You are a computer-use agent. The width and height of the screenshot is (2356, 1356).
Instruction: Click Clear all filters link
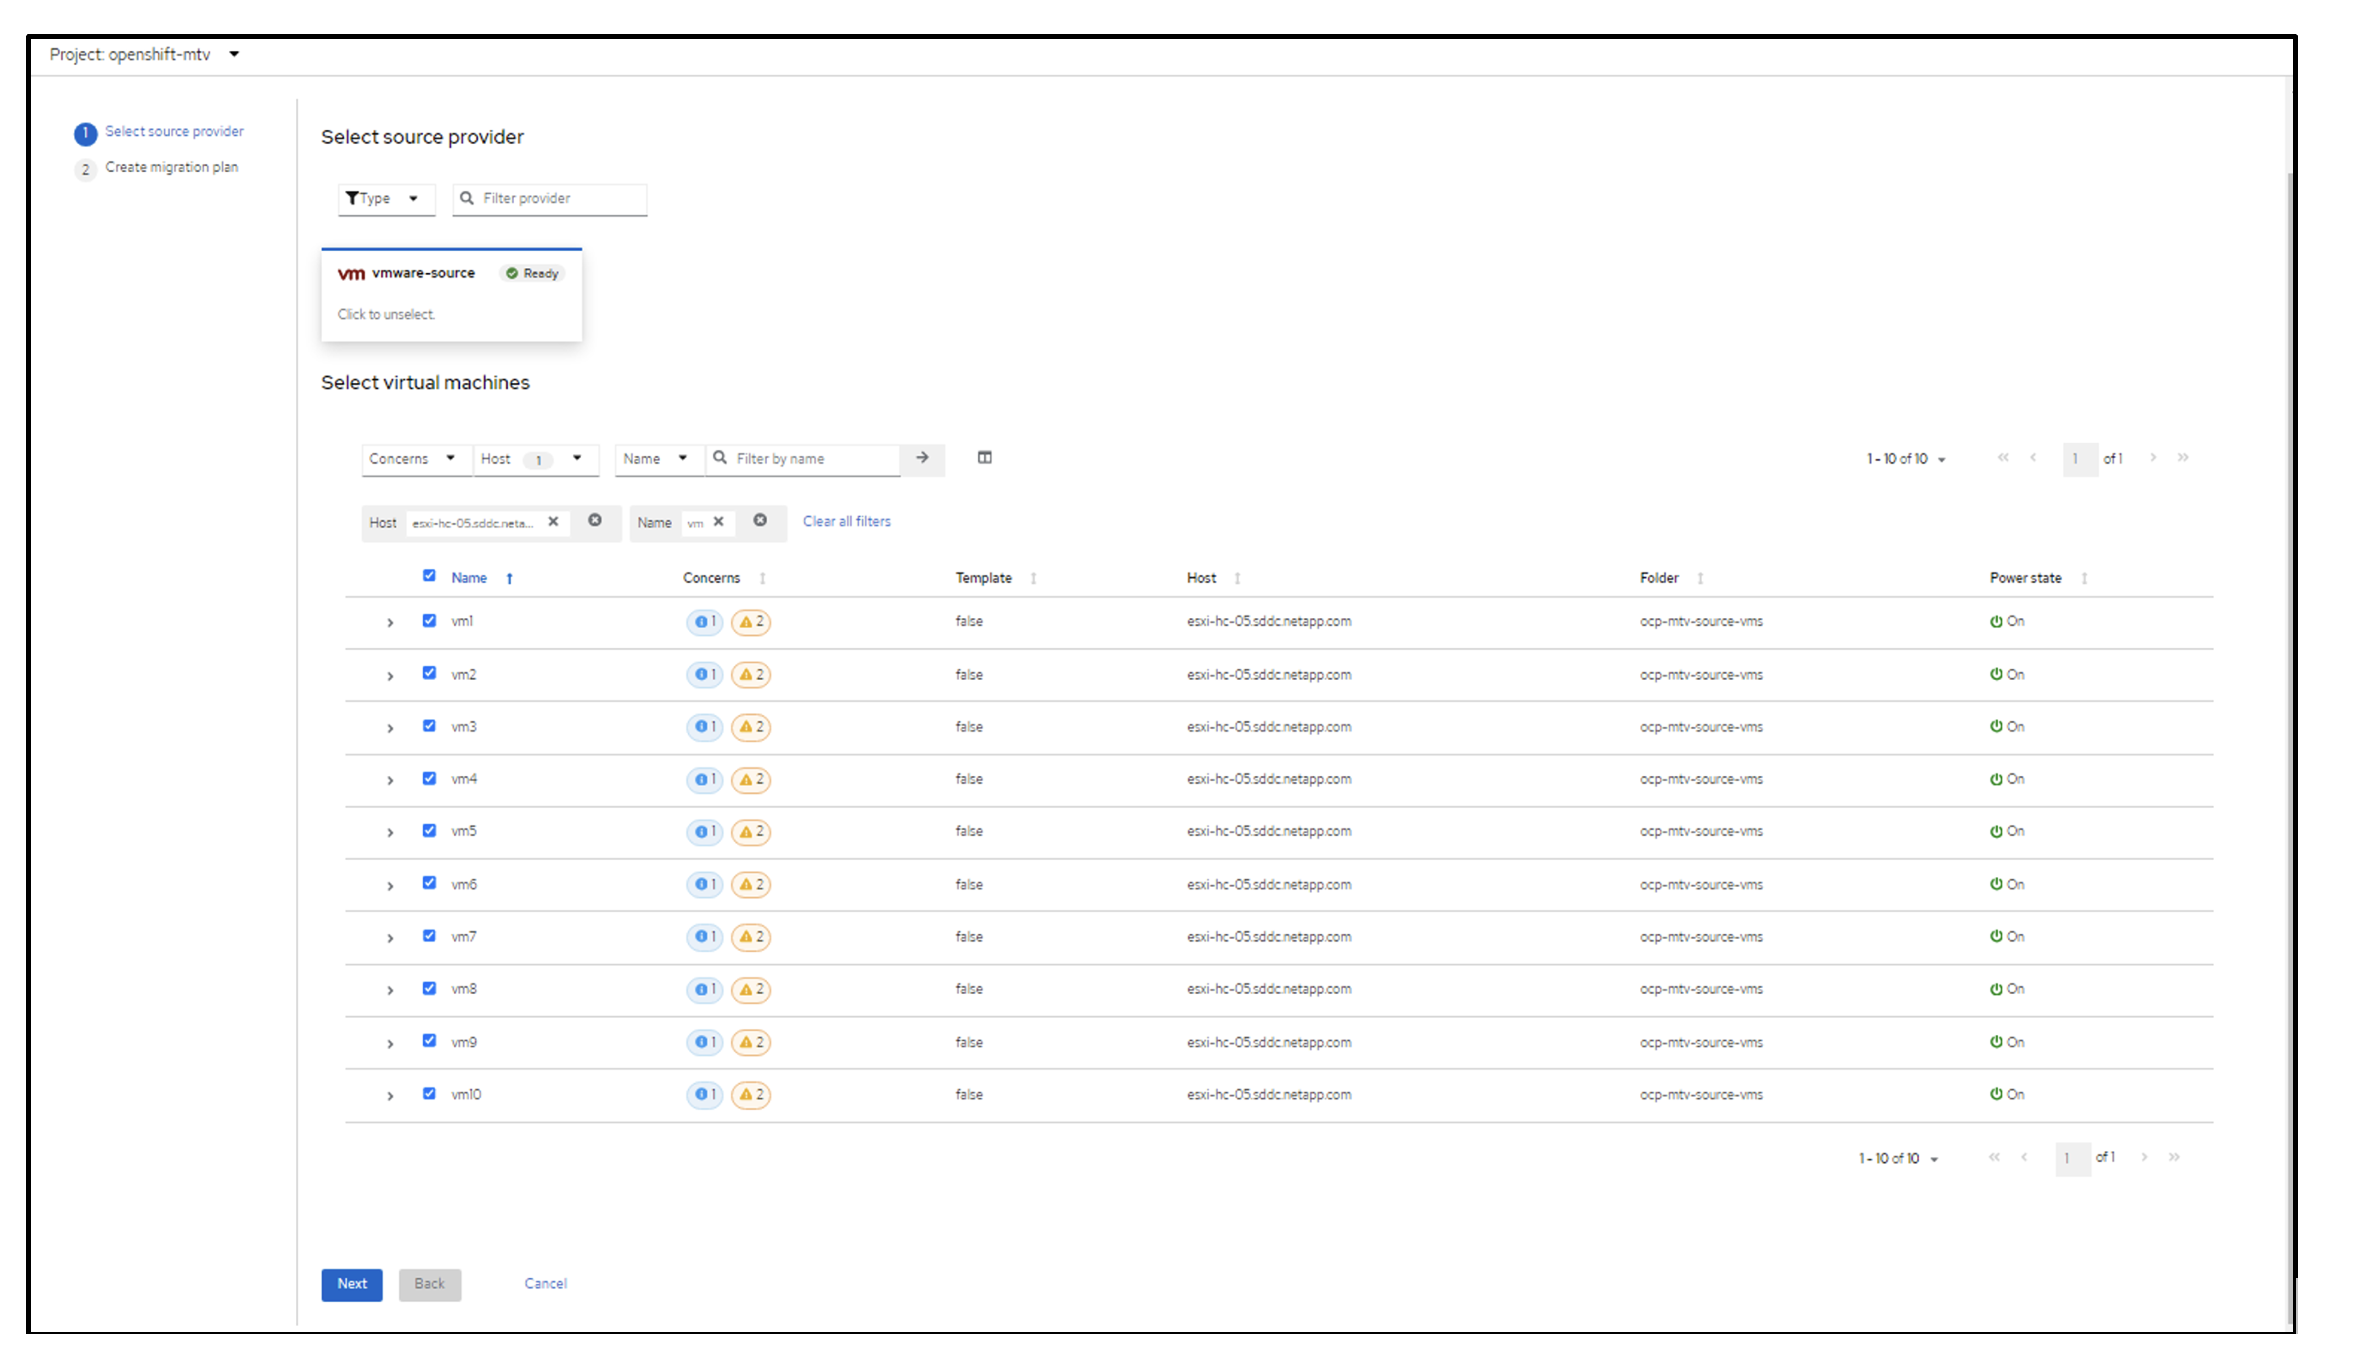click(848, 519)
